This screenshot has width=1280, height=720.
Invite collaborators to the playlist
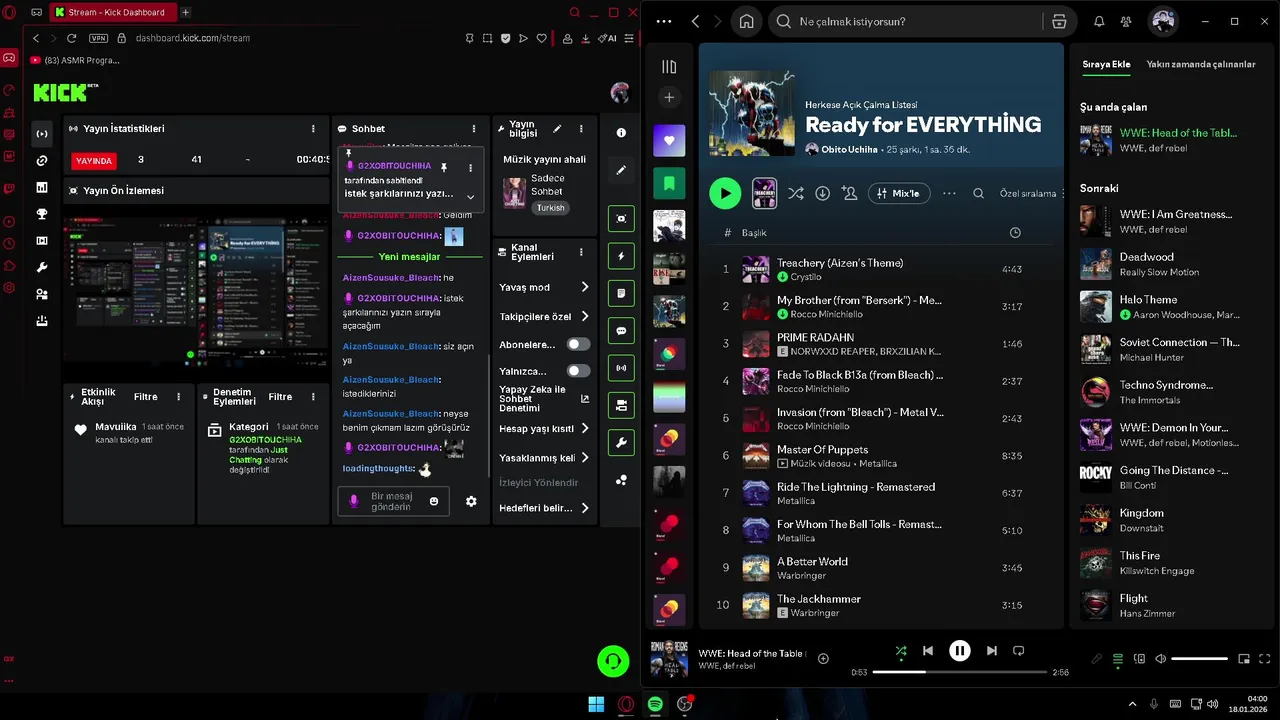pos(850,193)
